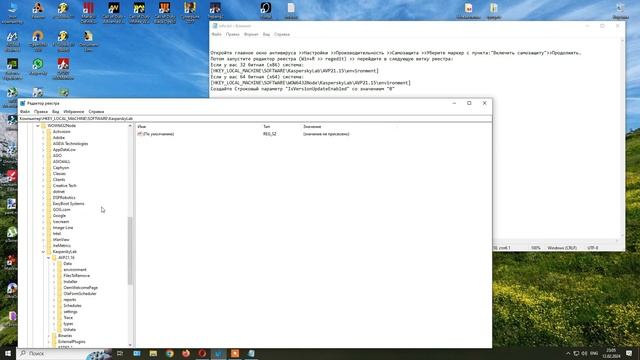Open Избранное menu in Registry Editor

click(x=73, y=111)
